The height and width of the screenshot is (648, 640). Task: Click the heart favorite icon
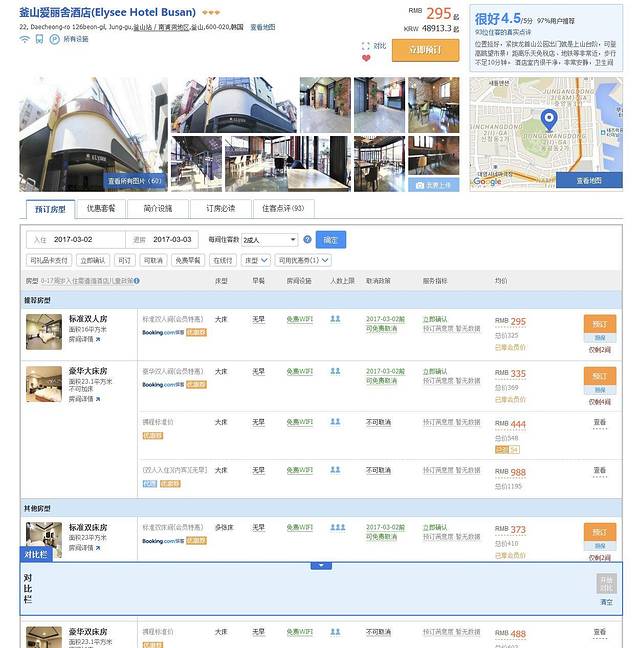(x=366, y=58)
